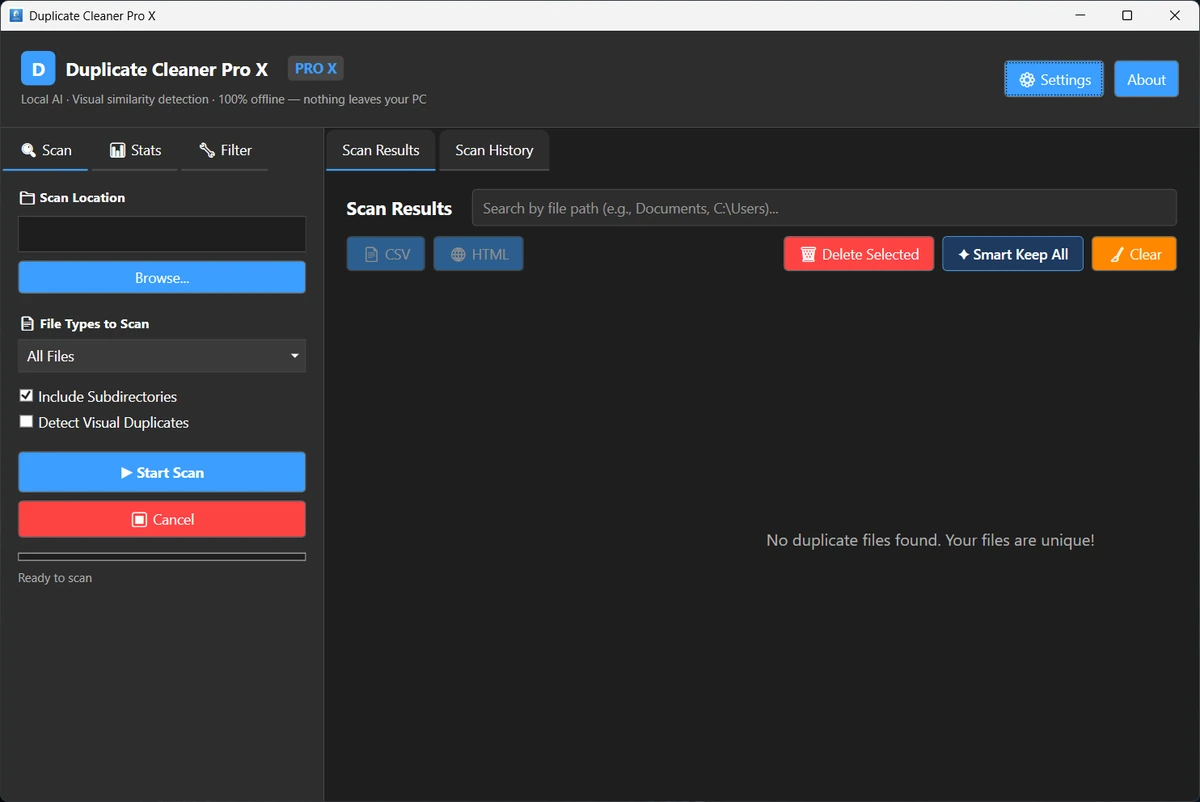
Task: Delete Selected duplicates
Action: 859,254
